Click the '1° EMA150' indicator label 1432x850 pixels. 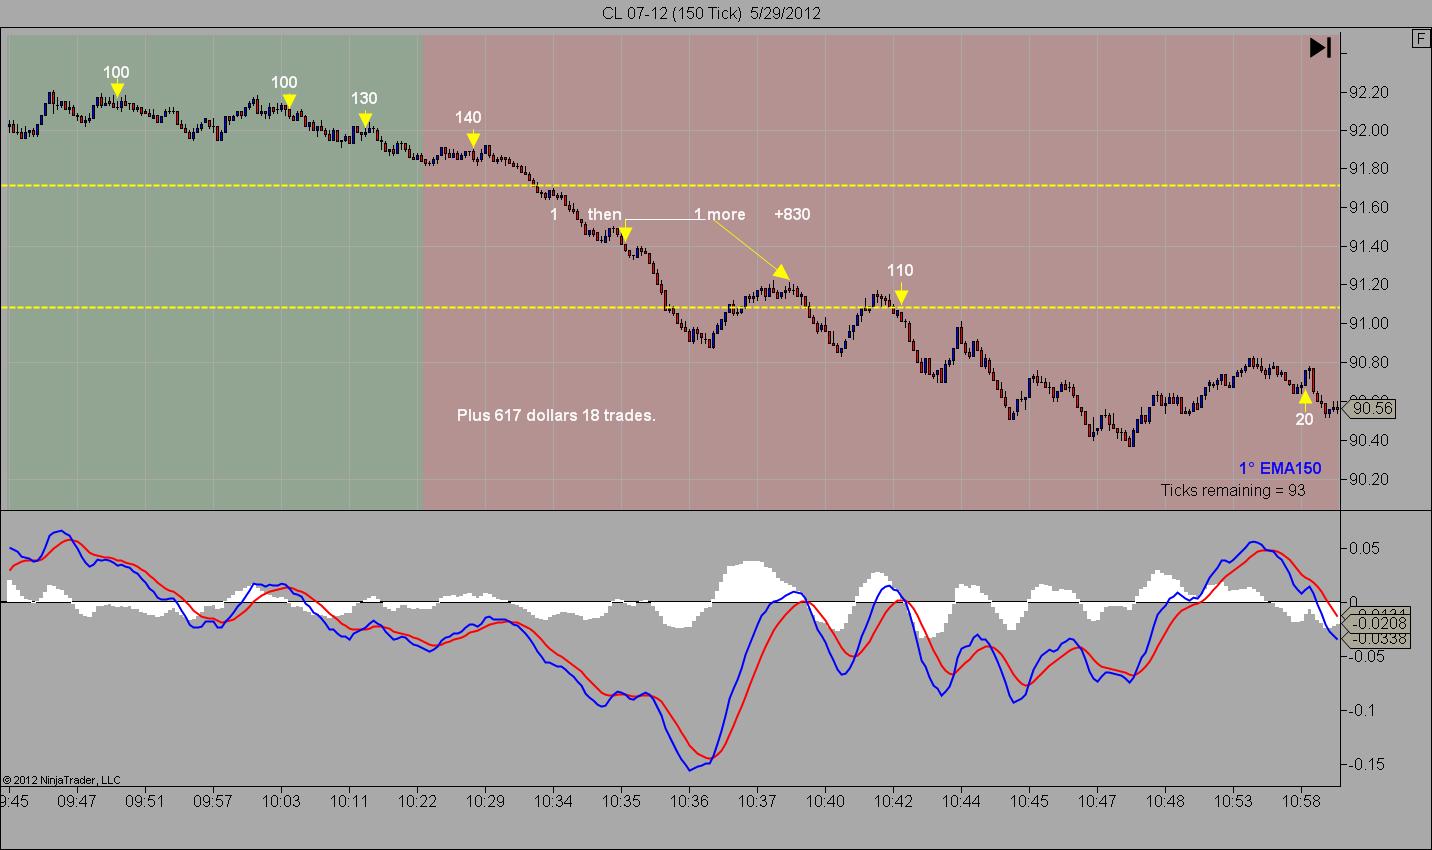click(1280, 468)
